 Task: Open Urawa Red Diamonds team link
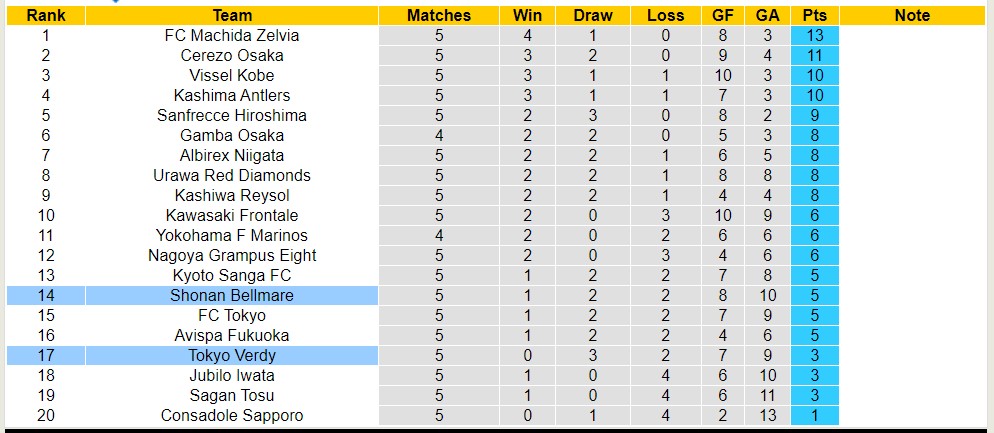(x=232, y=175)
